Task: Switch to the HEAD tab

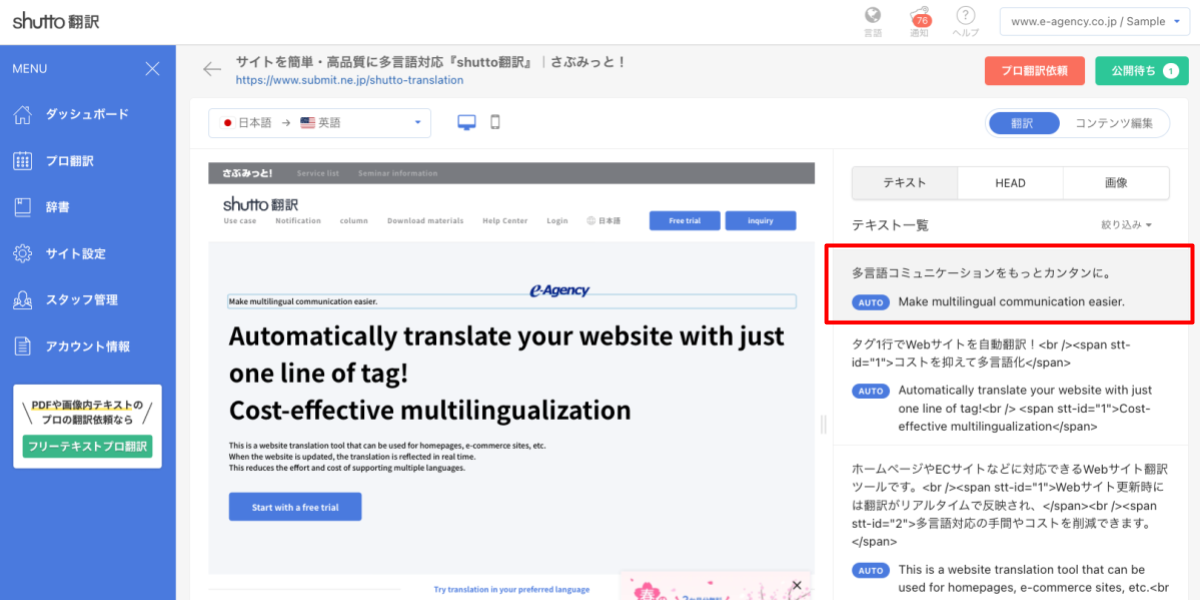Action: [x=1010, y=183]
